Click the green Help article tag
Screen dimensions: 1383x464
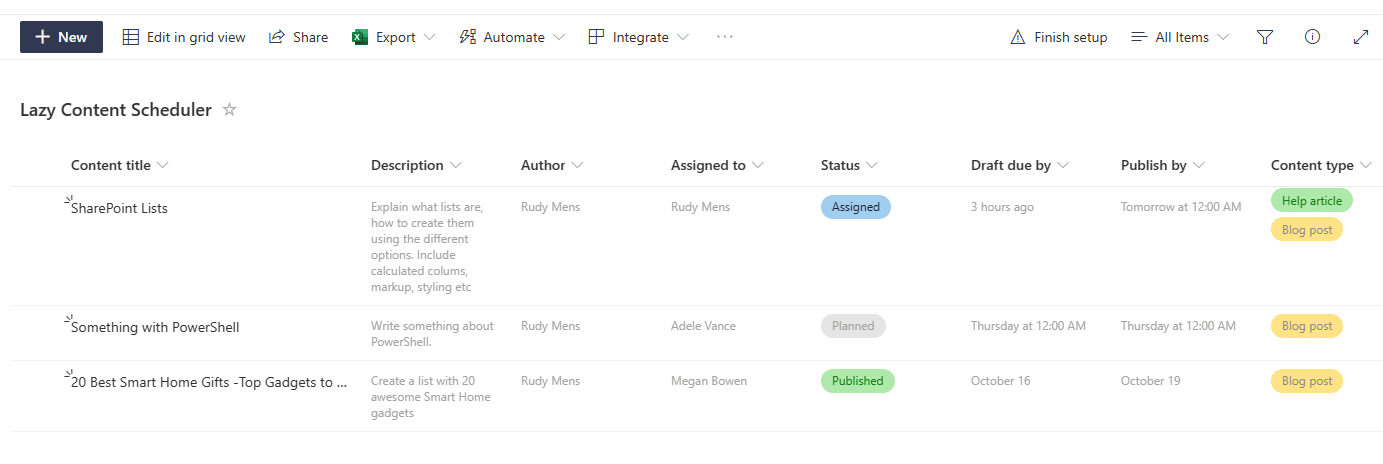(x=1311, y=200)
